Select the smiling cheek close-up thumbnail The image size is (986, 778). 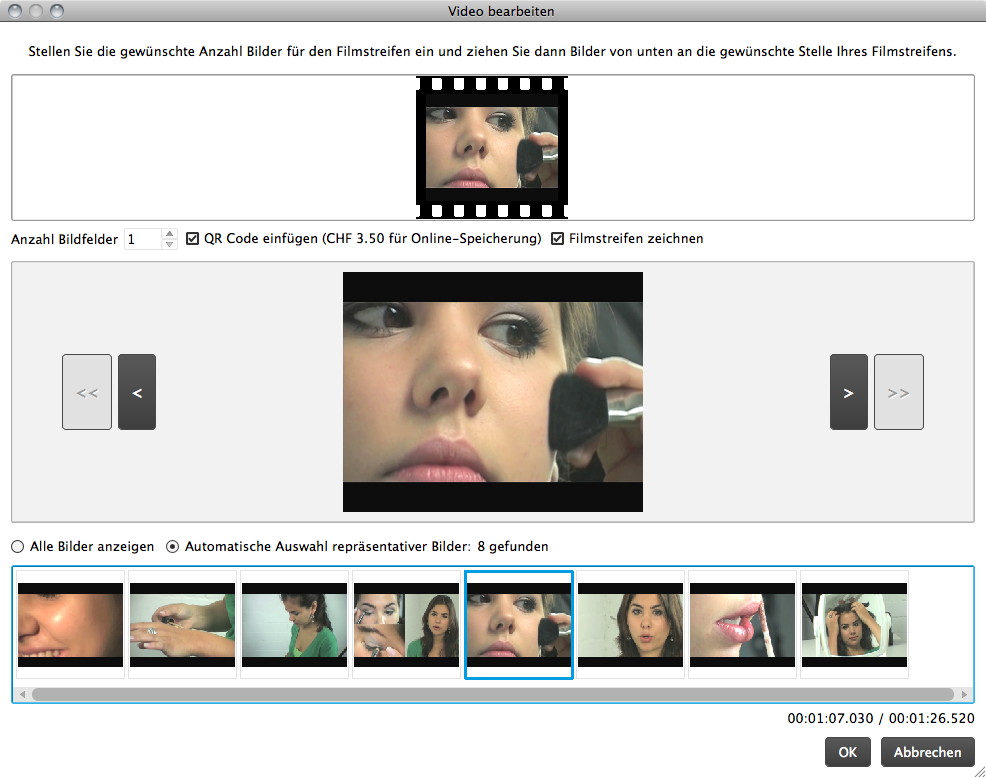pyautogui.click(x=70, y=625)
